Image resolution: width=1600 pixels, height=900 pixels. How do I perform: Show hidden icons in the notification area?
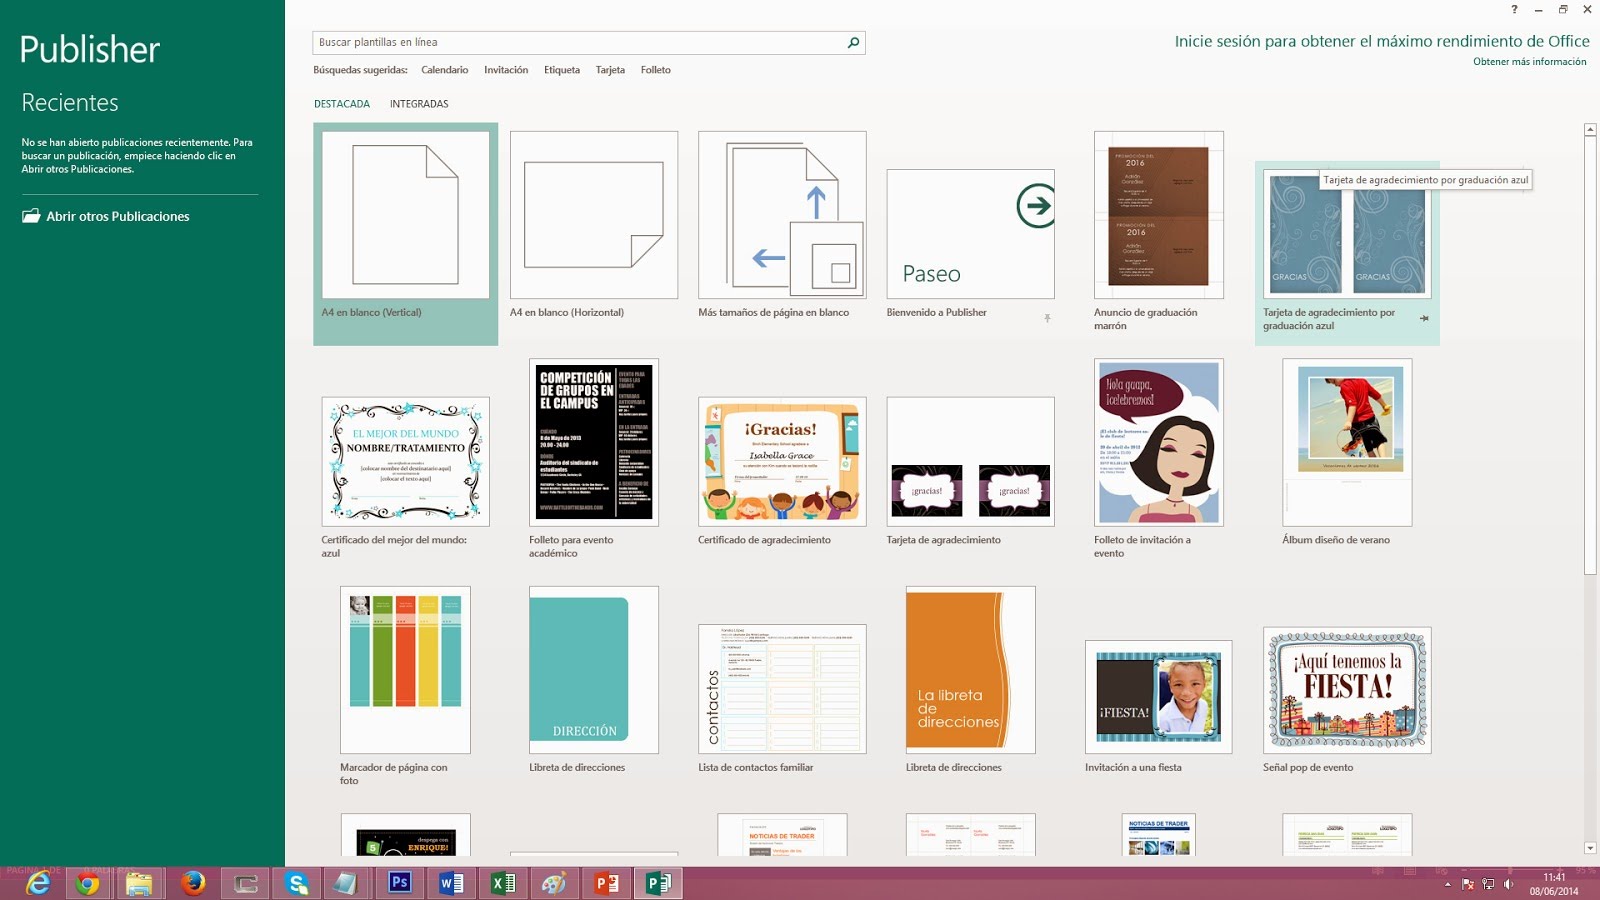click(1447, 883)
